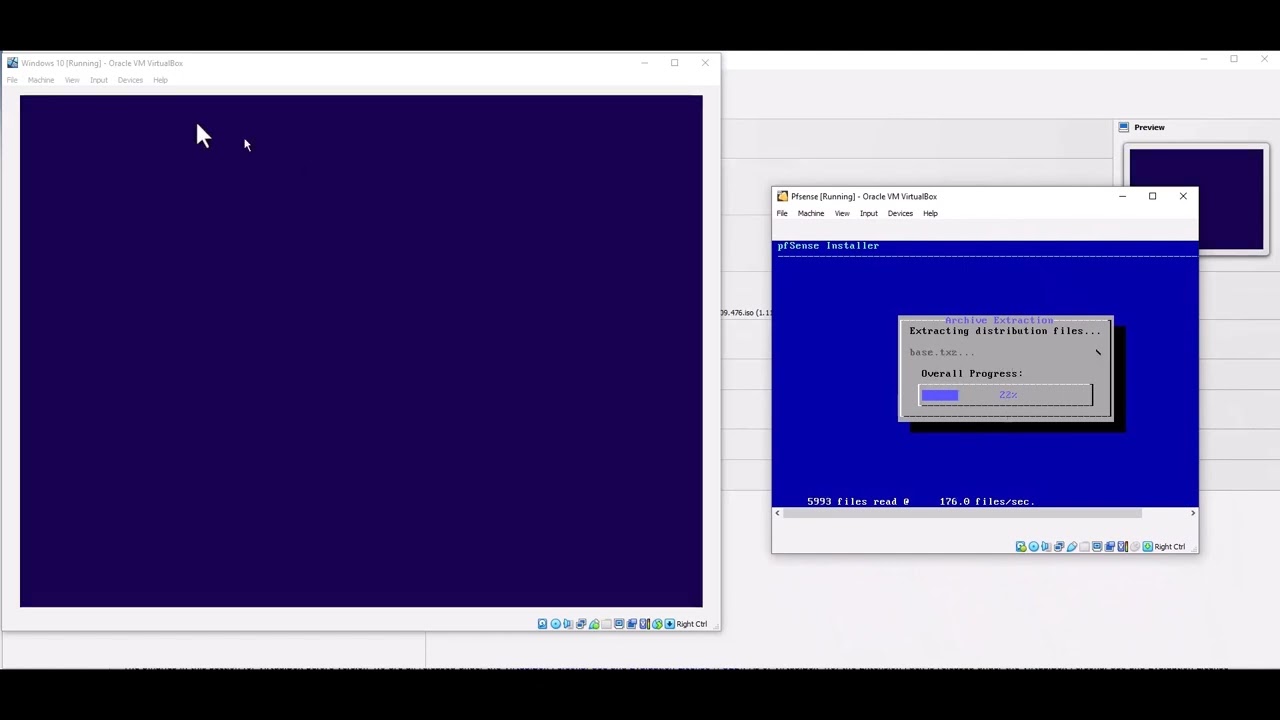Screen dimensions: 1280x720
Task: Minimize the Pfsense VM window
Action: [1122, 196]
